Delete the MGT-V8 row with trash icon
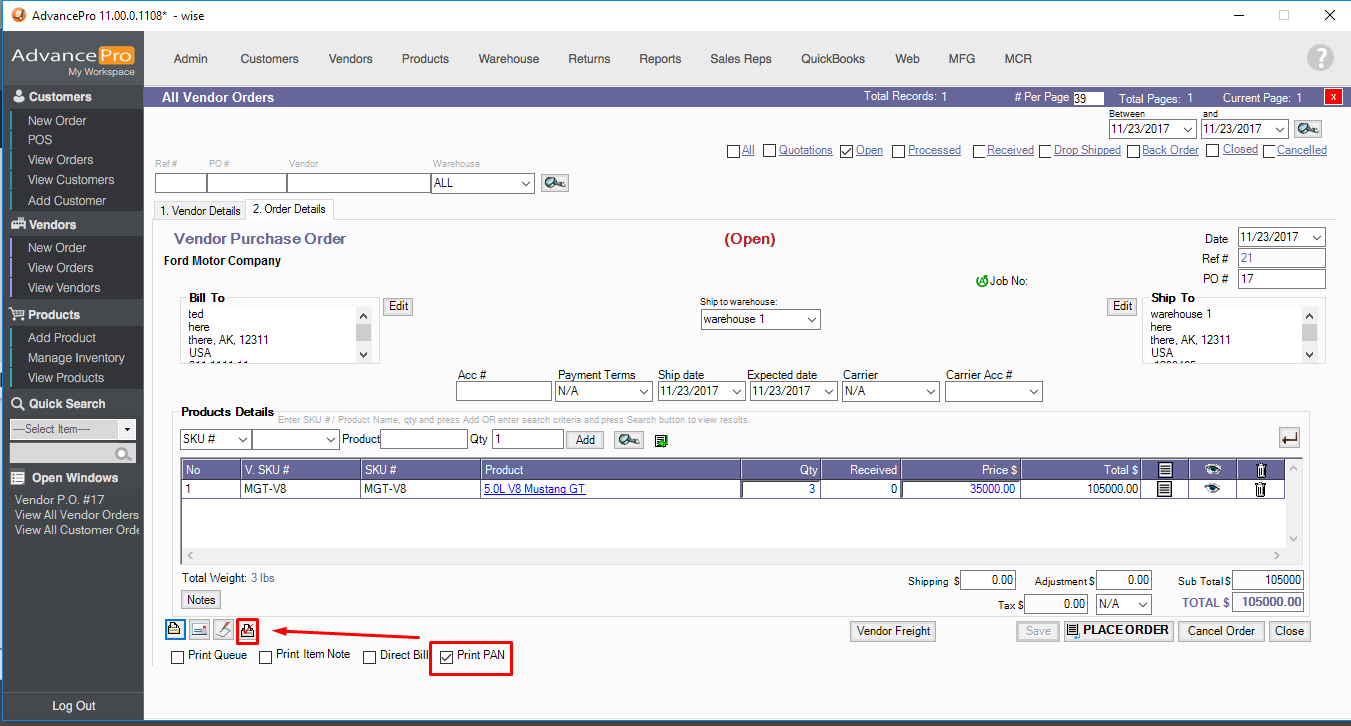This screenshot has width=1351, height=726. 1260,489
